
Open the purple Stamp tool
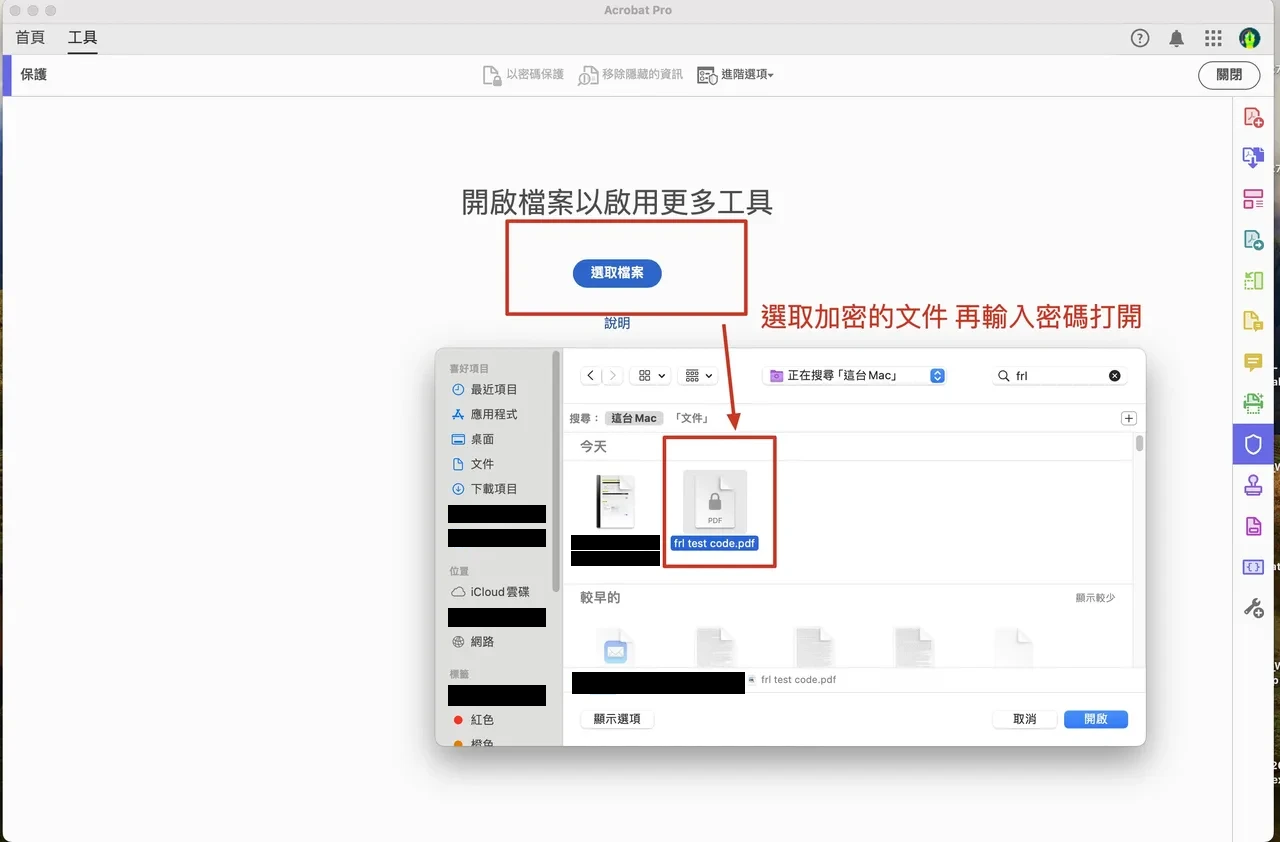(x=1253, y=485)
